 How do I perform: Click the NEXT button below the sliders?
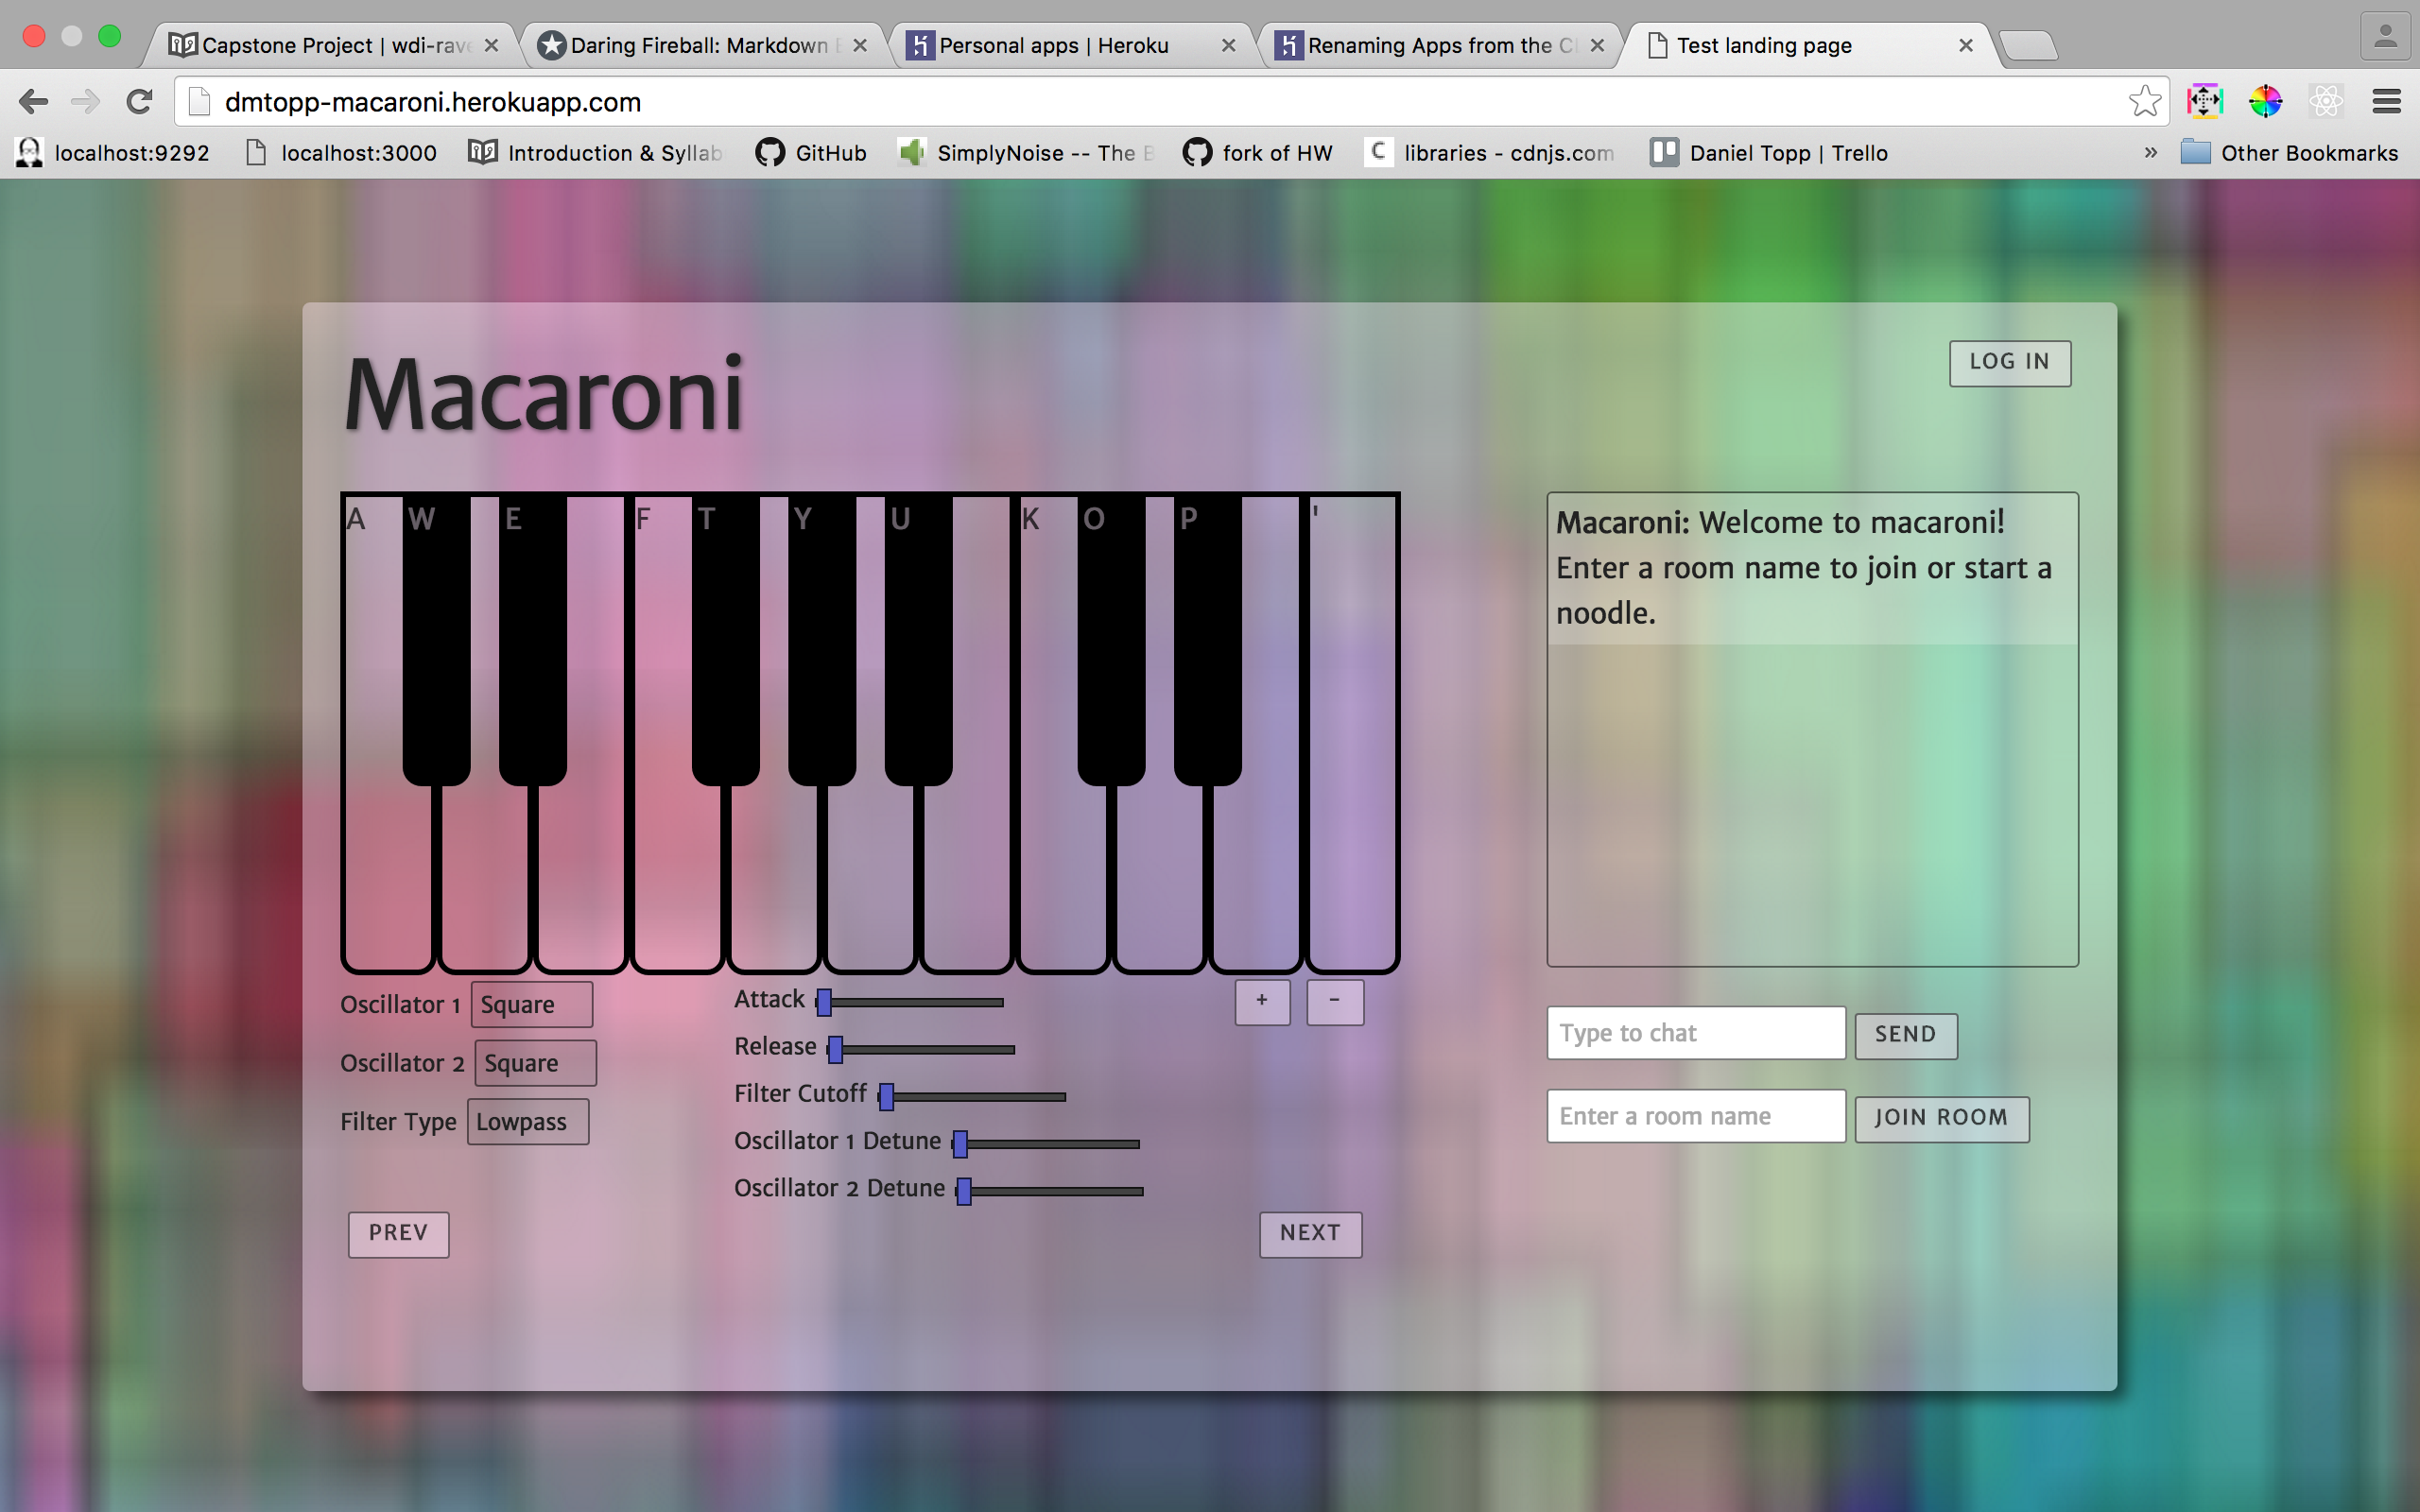pyautogui.click(x=1310, y=1233)
